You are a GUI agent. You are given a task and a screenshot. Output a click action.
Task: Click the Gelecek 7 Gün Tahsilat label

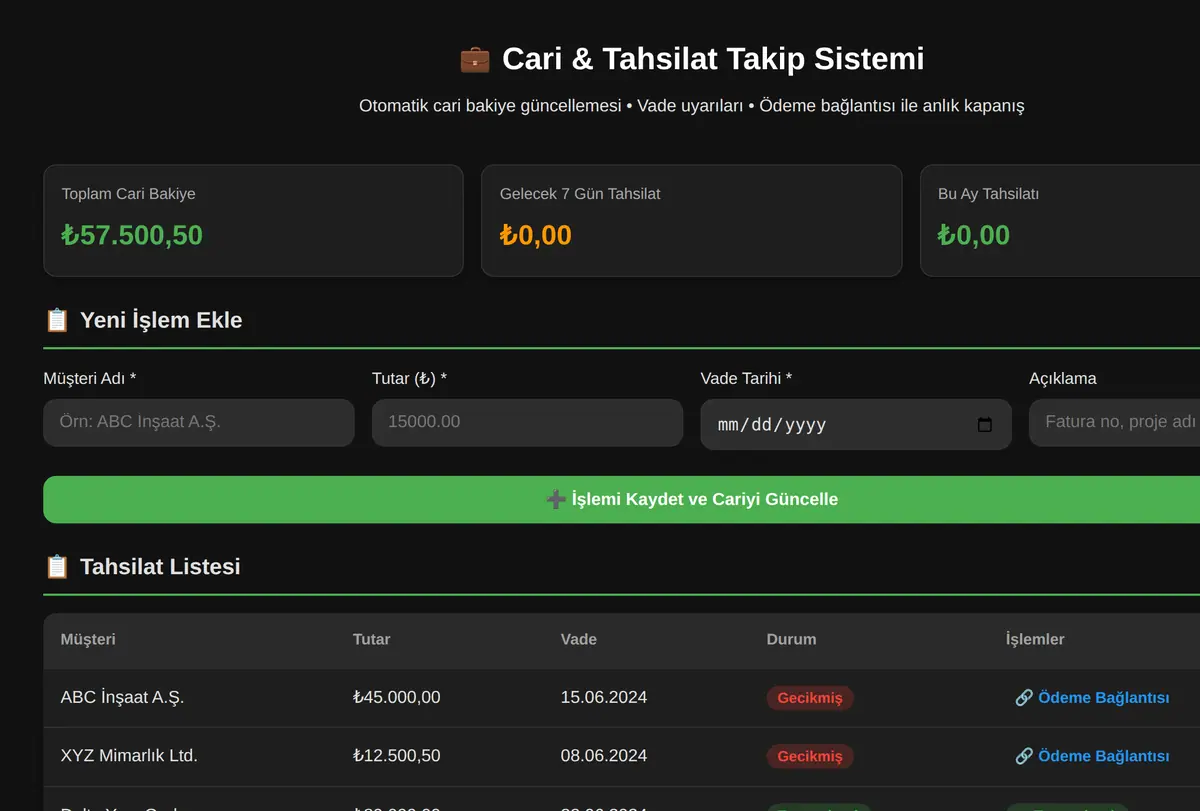[x=580, y=194]
